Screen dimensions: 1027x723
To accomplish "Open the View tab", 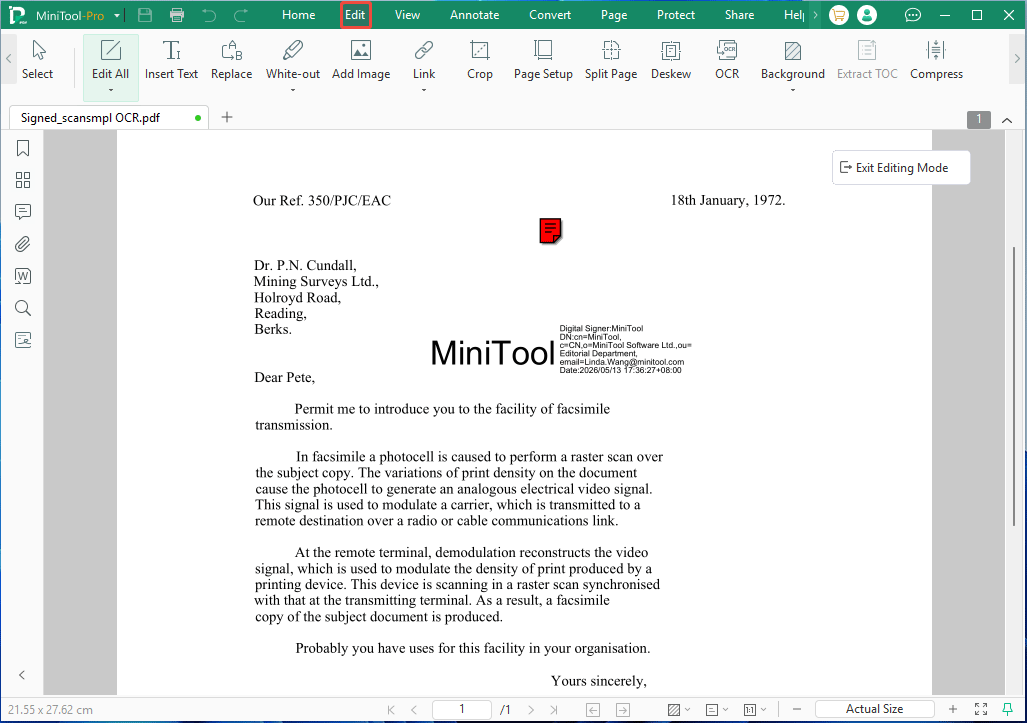I will click(x=407, y=15).
